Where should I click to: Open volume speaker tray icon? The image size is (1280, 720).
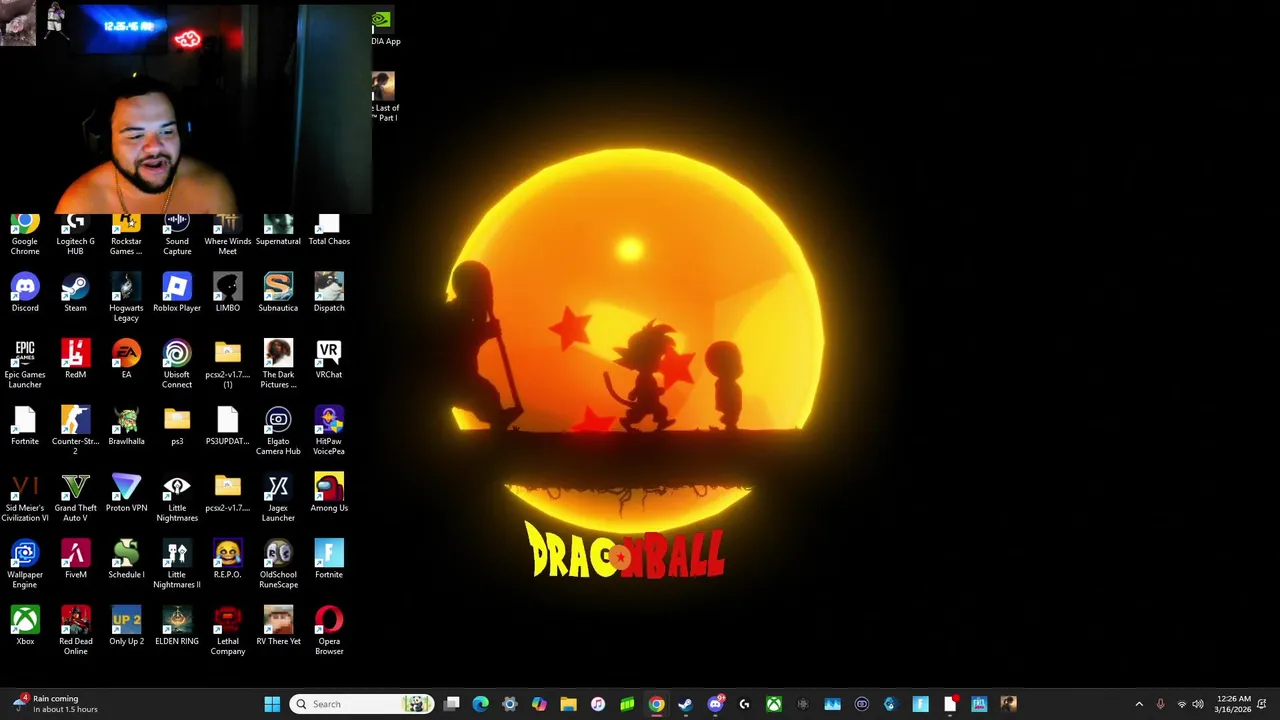pyautogui.click(x=1198, y=704)
